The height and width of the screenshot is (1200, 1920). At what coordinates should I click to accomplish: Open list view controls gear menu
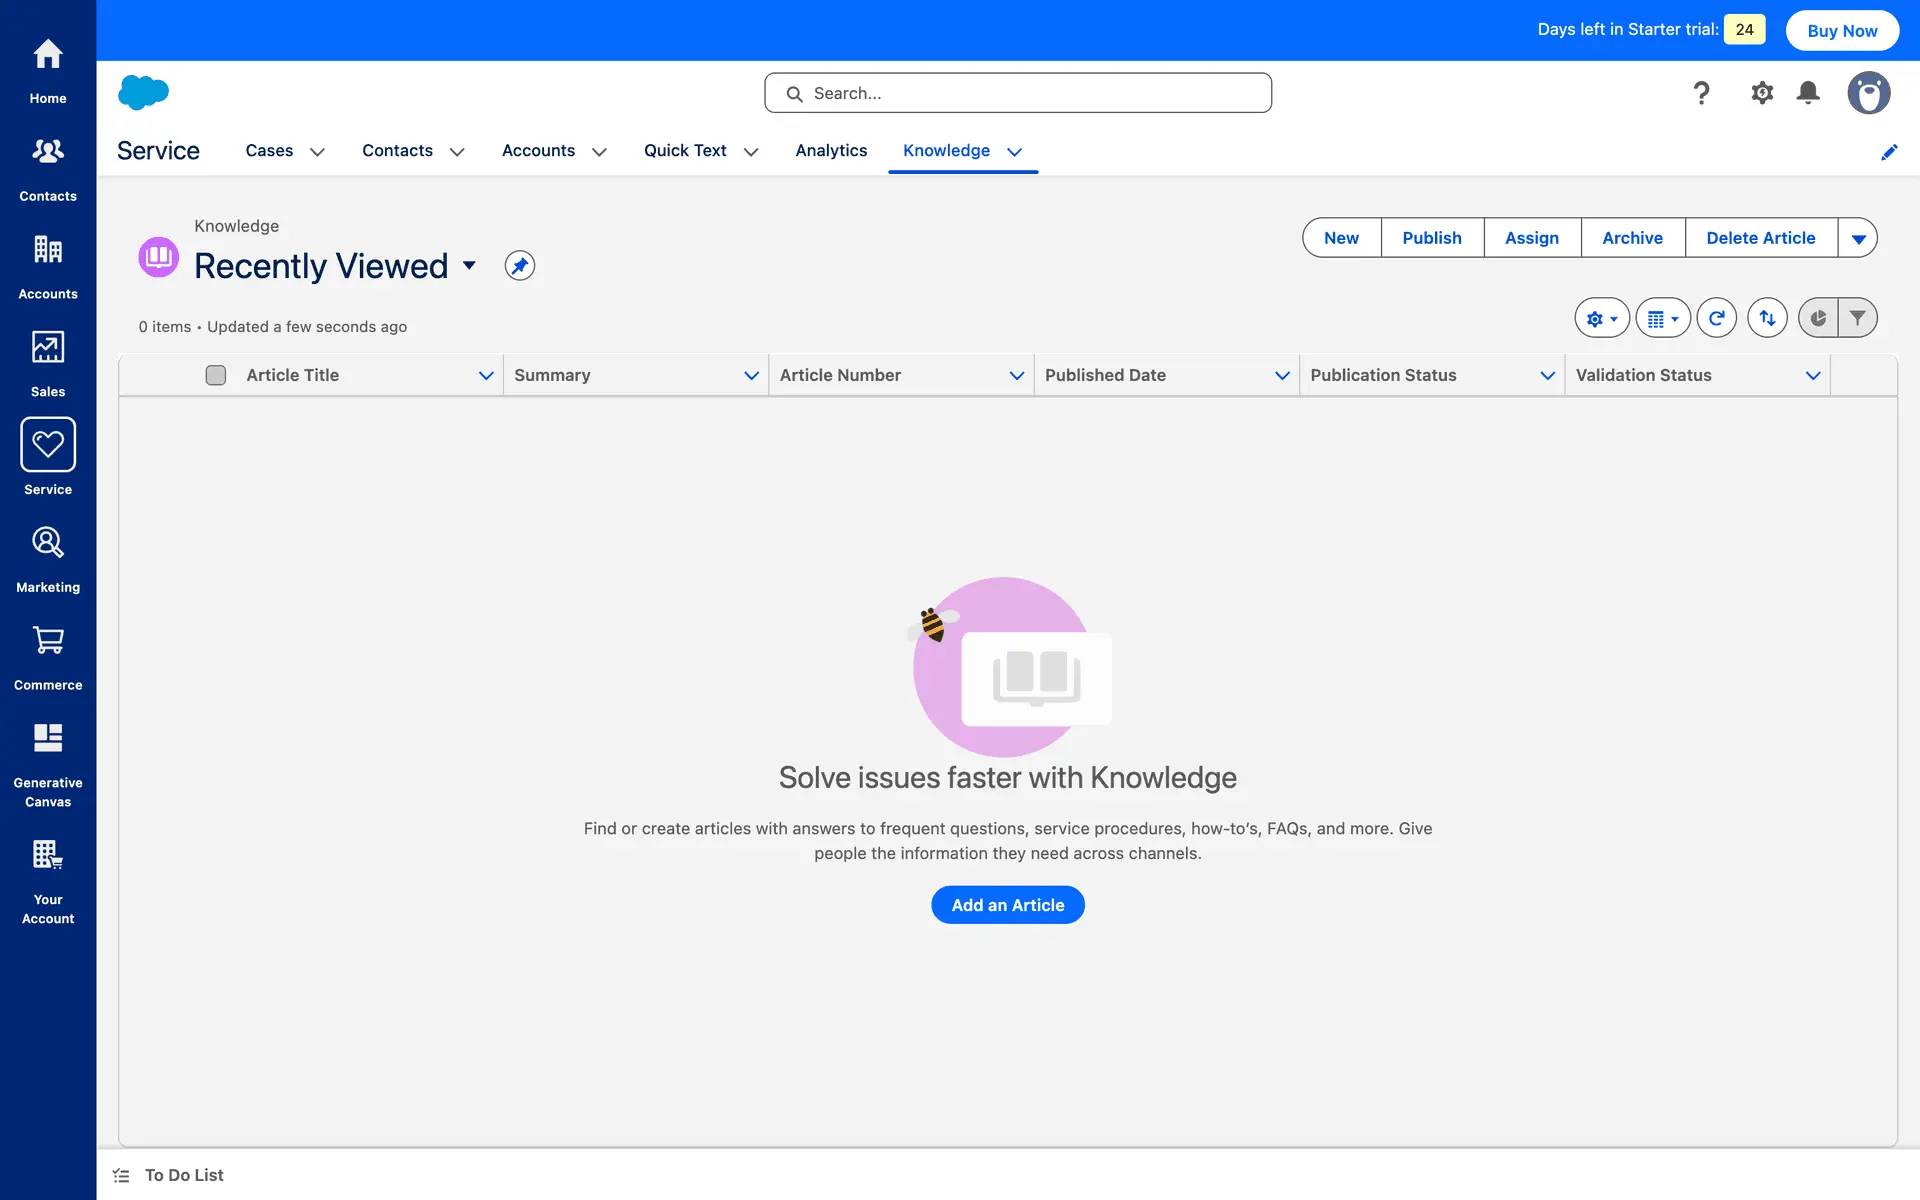(1601, 318)
